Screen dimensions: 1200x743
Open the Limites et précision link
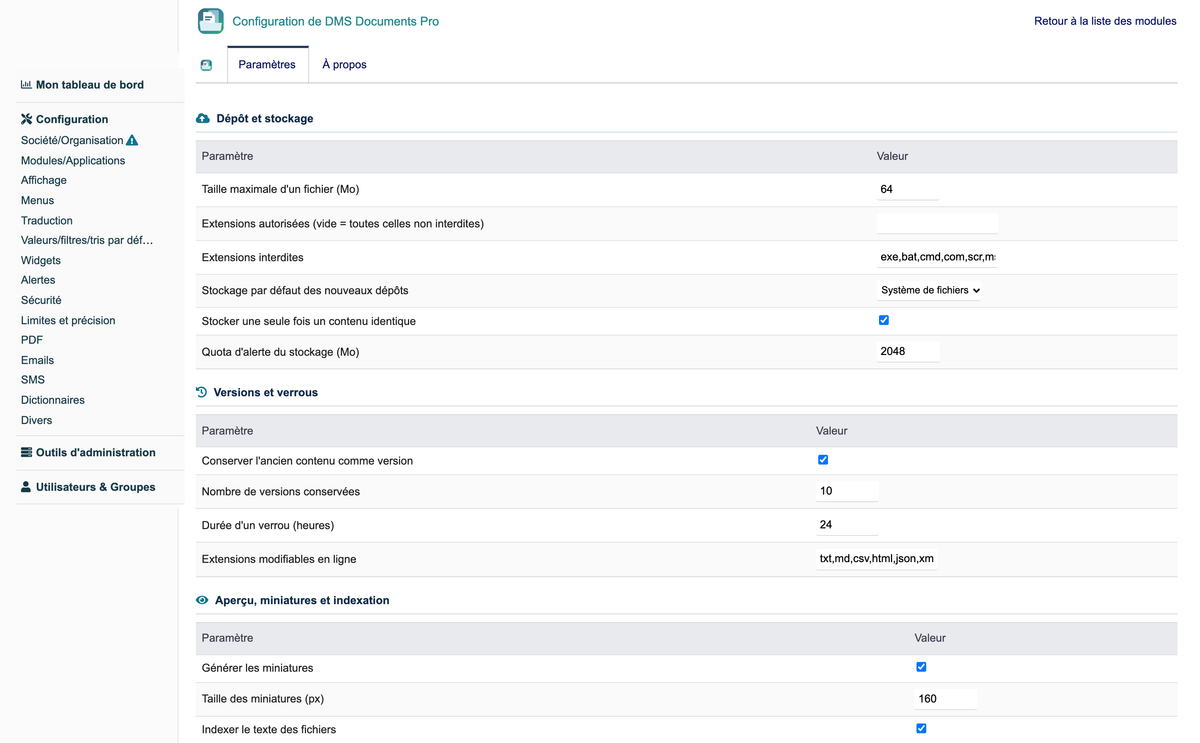[x=68, y=320]
